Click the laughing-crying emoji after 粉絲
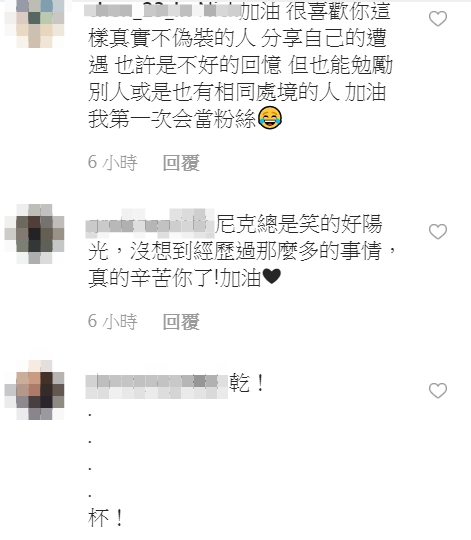Screen dimensions: 471x540 point(270,118)
